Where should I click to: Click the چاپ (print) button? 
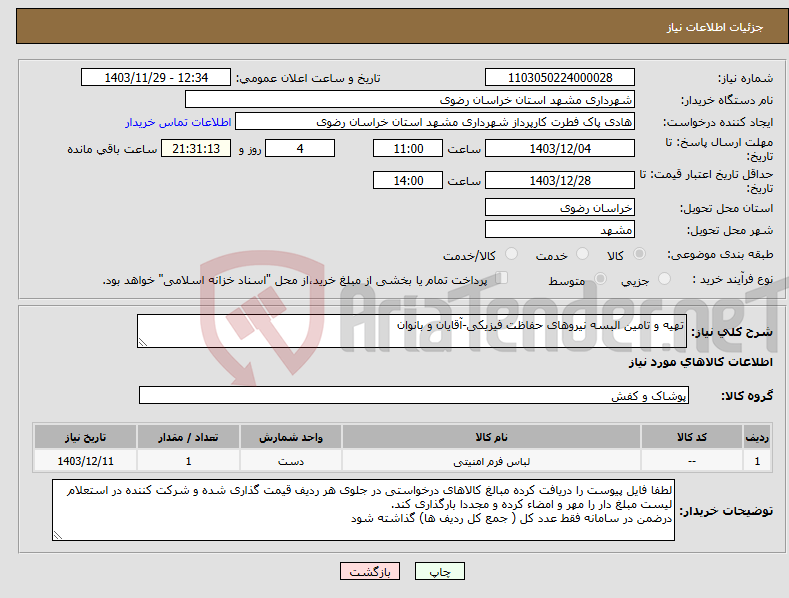pos(439,571)
